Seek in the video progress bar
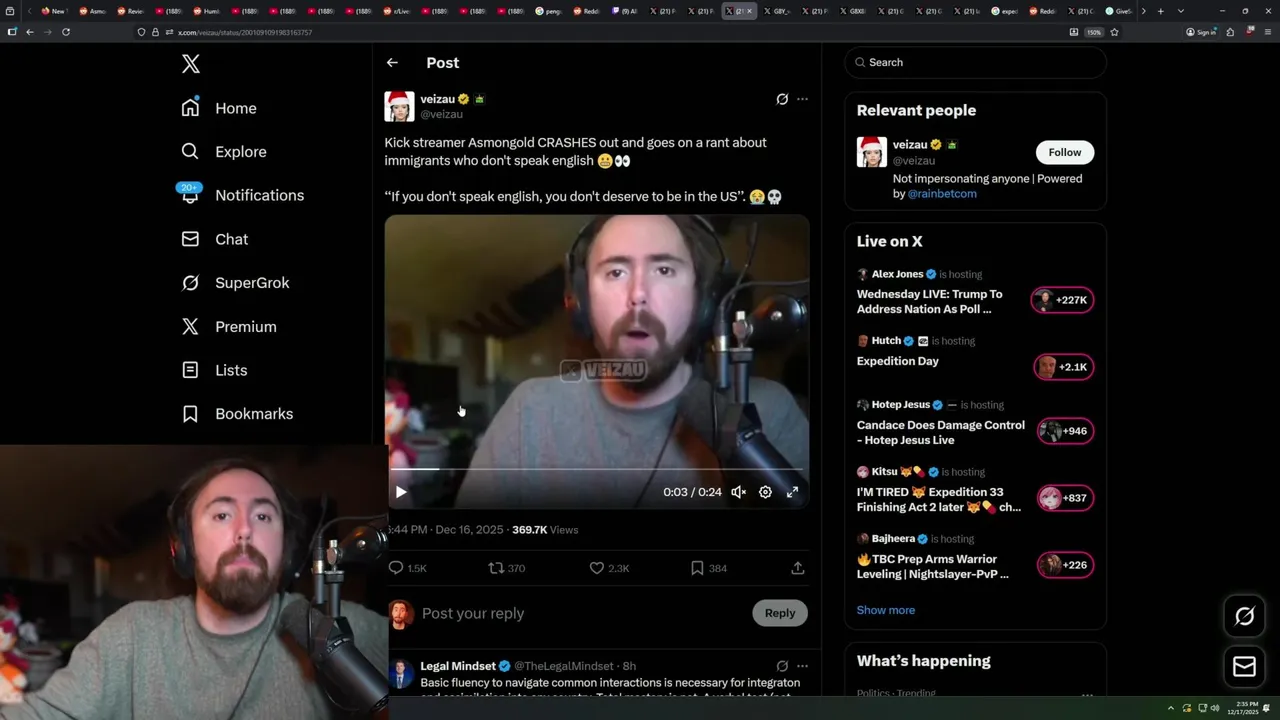 pos(596,468)
